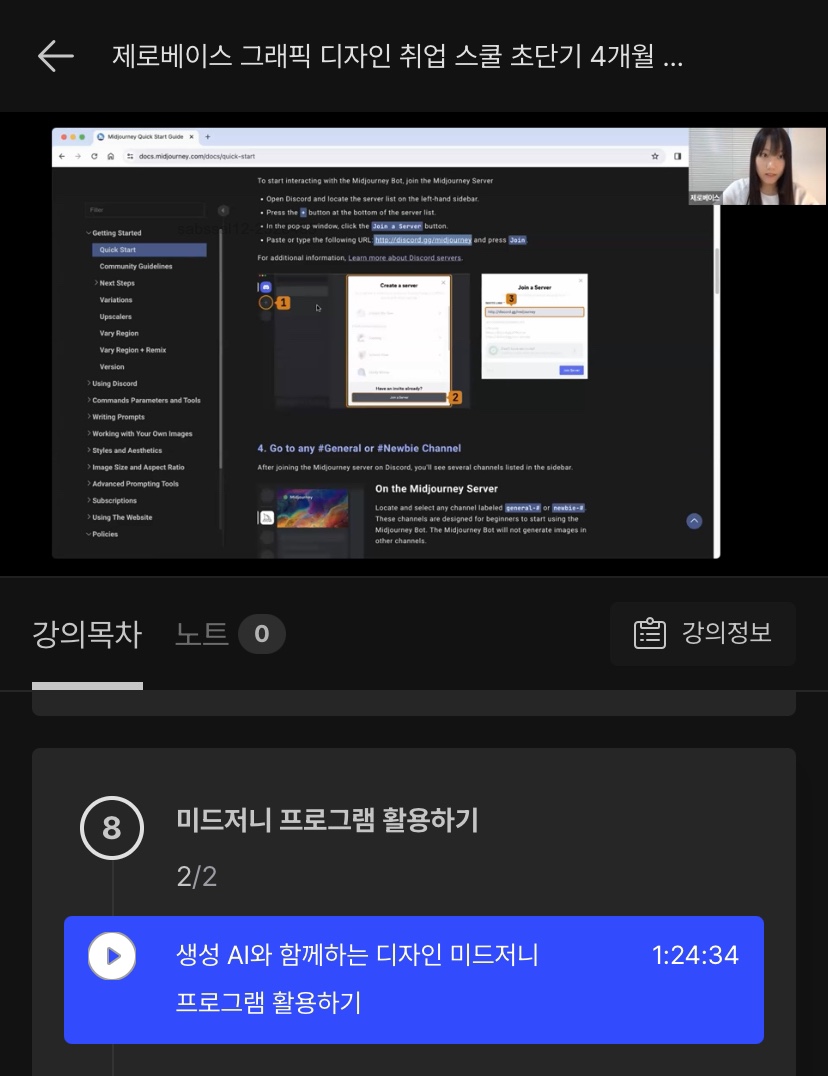
Task: Open Upscalers in docs sidebar
Action: (x=115, y=316)
